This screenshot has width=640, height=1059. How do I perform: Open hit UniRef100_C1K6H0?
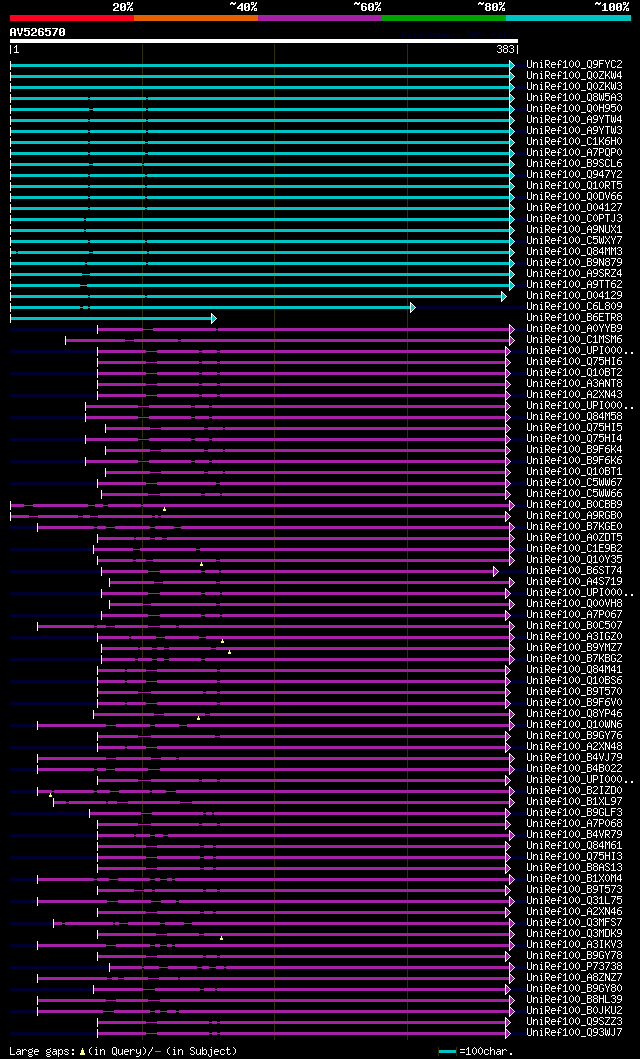tap(575, 142)
